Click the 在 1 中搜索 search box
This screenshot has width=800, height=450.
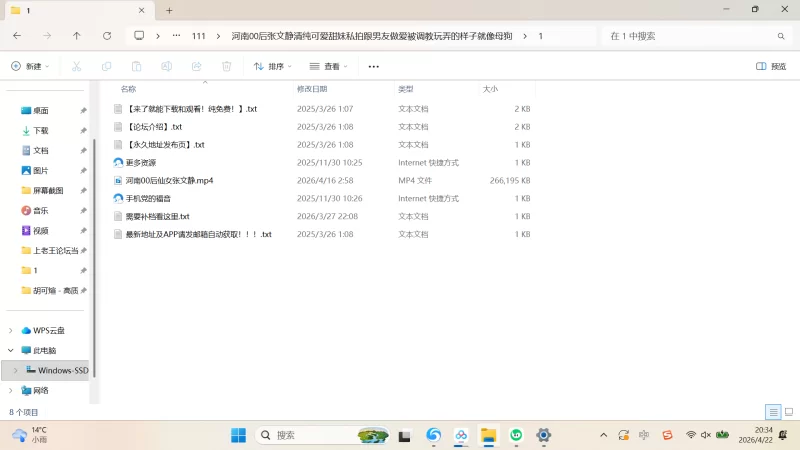697,36
